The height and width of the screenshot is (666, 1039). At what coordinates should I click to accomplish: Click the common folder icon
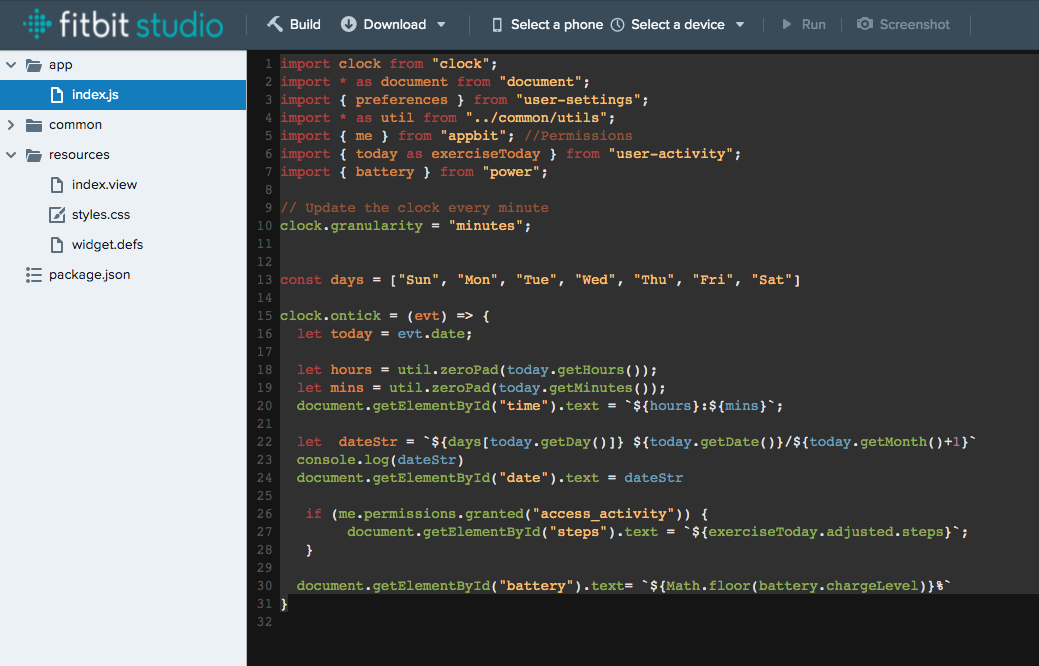34,125
